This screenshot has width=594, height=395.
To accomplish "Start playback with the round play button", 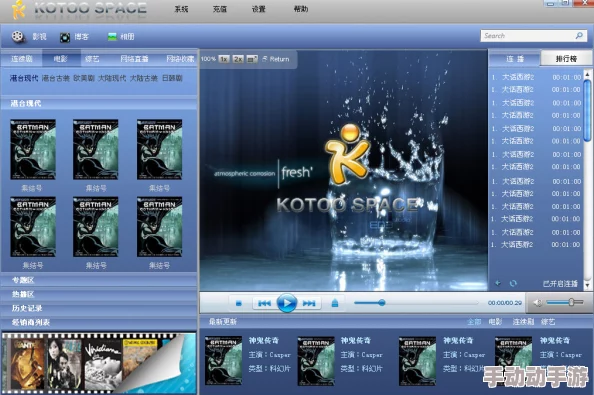I will (287, 303).
